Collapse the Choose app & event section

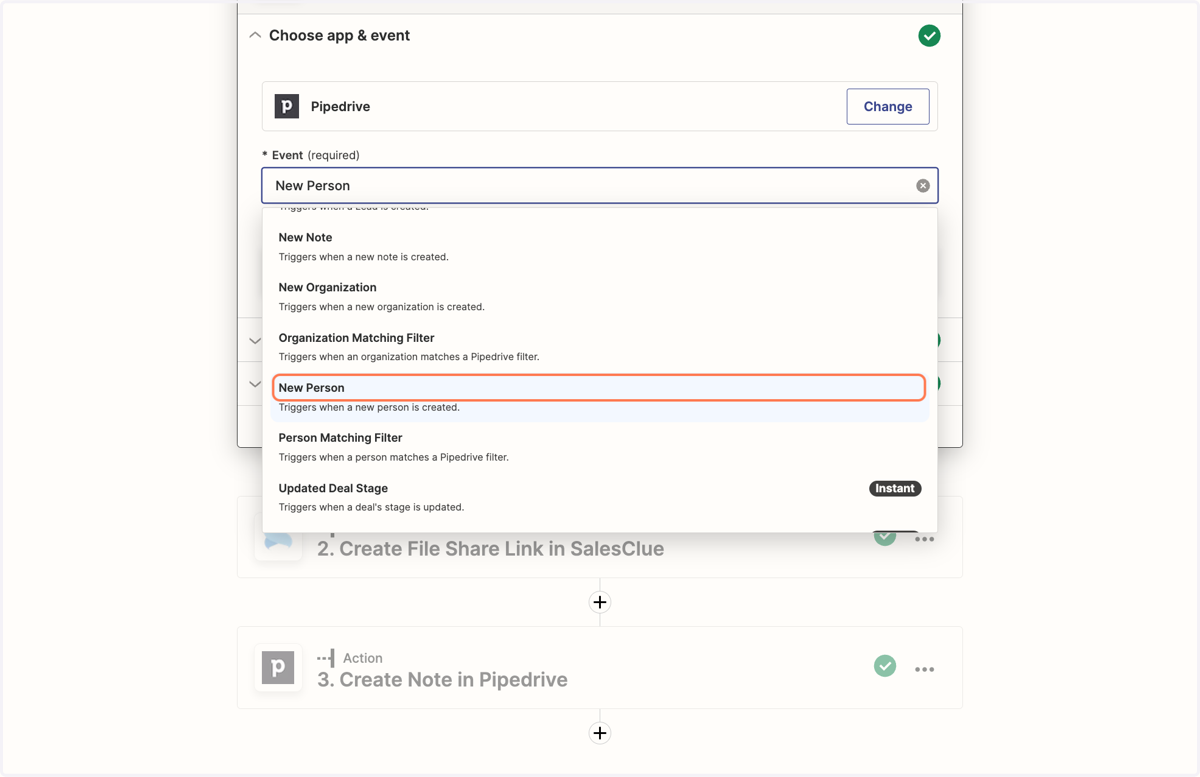[255, 35]
